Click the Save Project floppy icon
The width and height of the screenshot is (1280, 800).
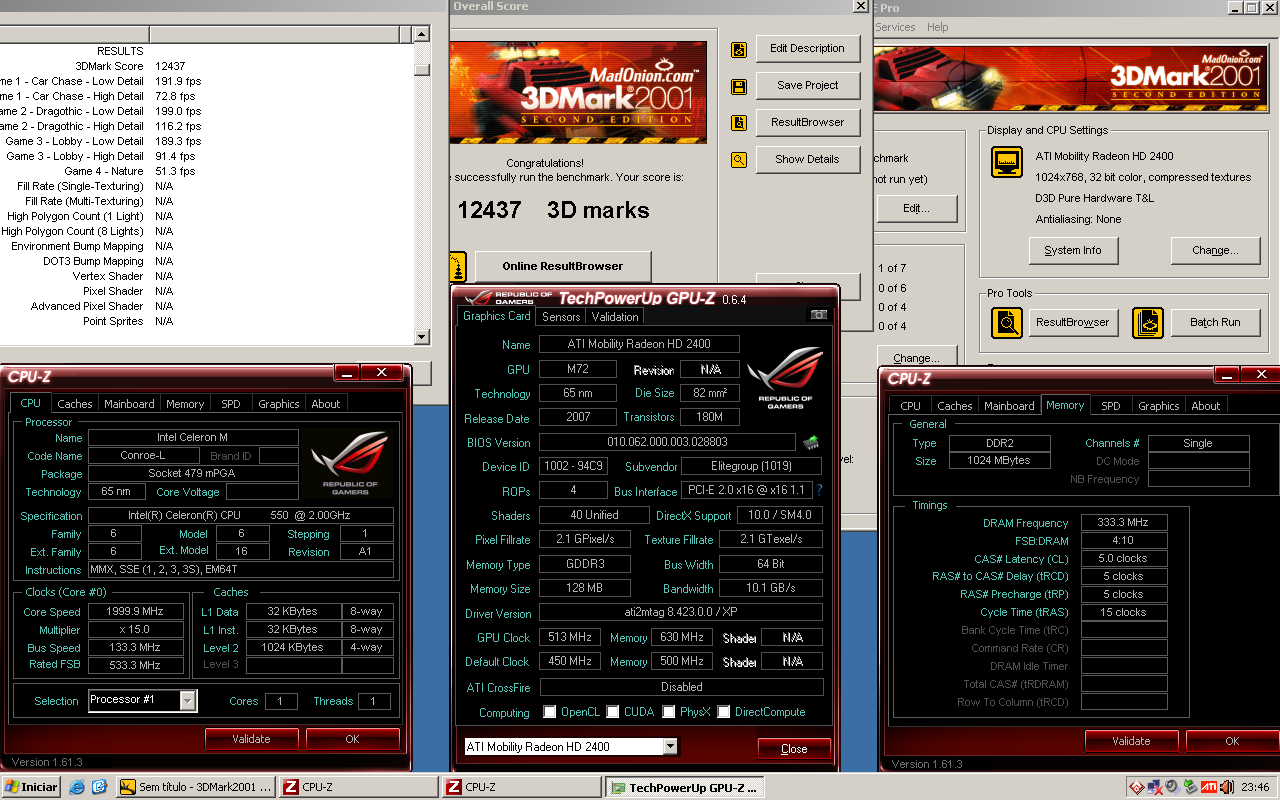739,86
